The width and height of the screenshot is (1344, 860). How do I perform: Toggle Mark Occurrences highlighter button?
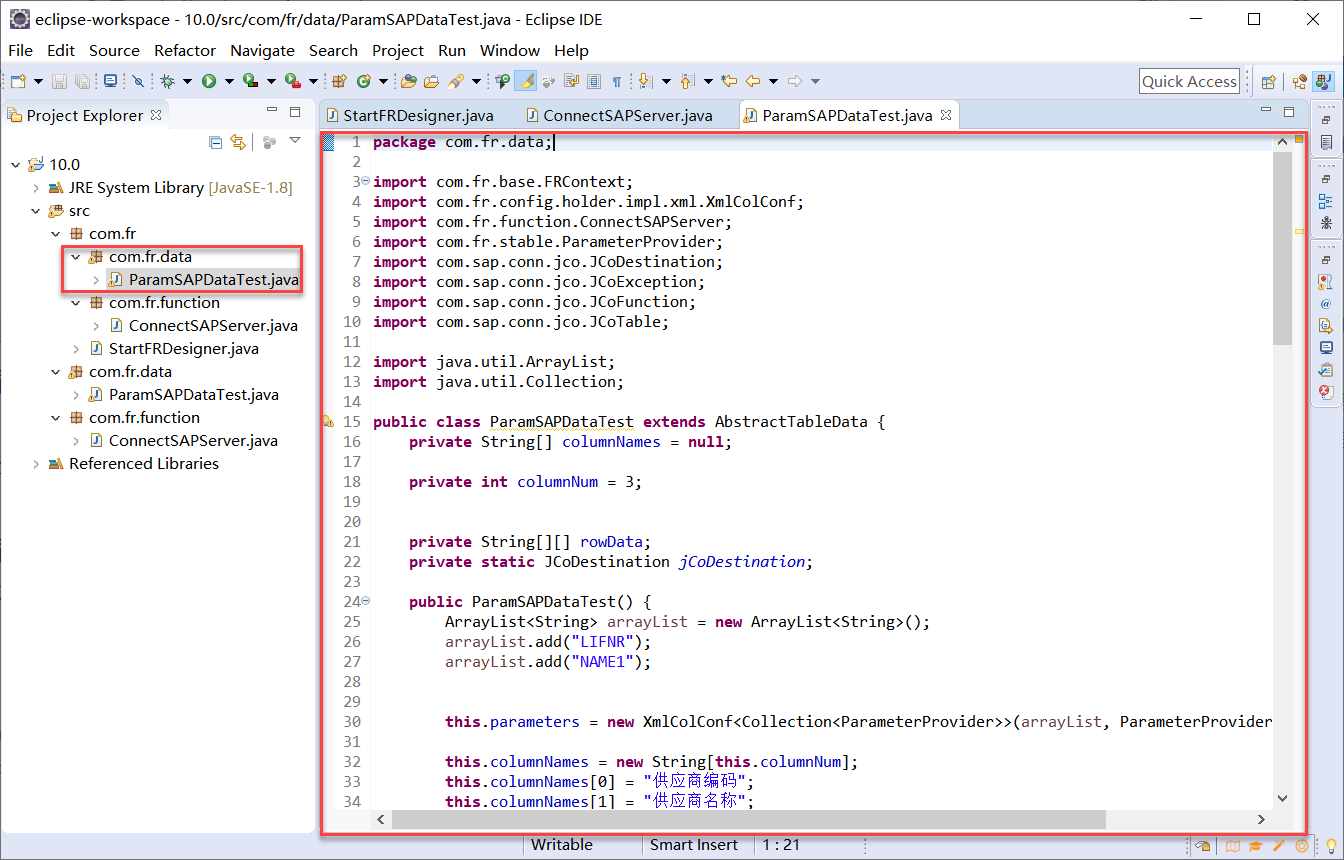(x=526, y=81)
